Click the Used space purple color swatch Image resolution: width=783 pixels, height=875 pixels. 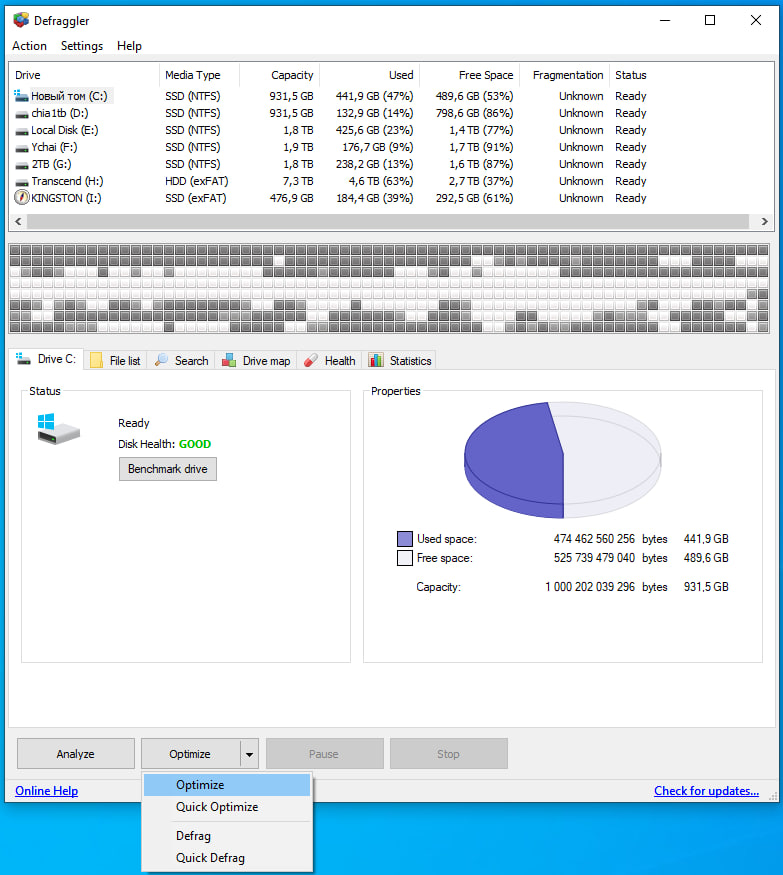click(405, 539)
